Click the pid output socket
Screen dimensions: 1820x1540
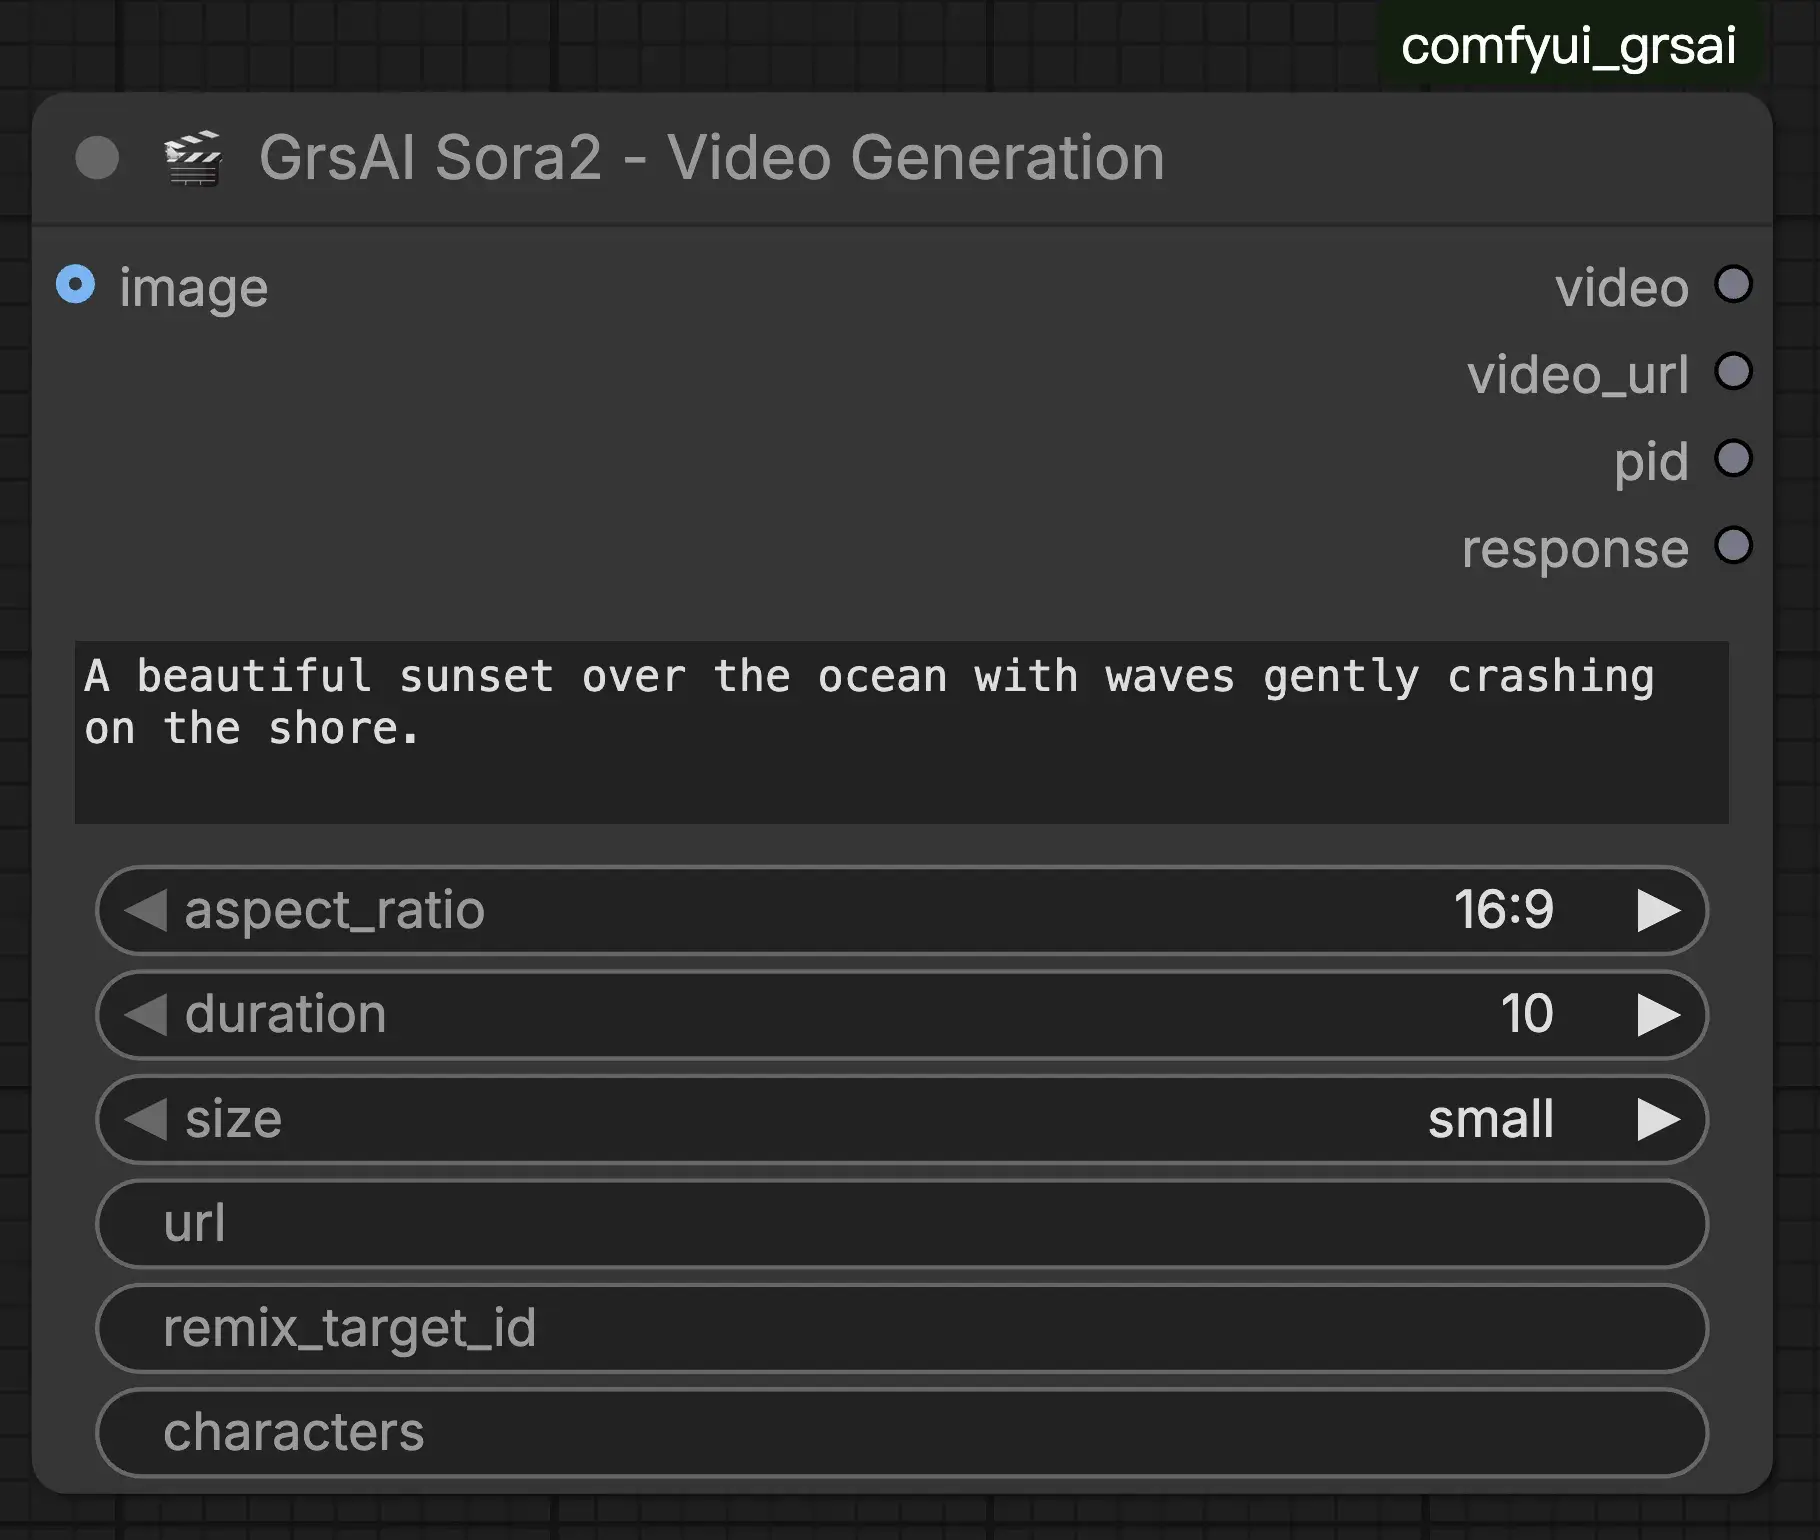click(x=1733, y=459)
